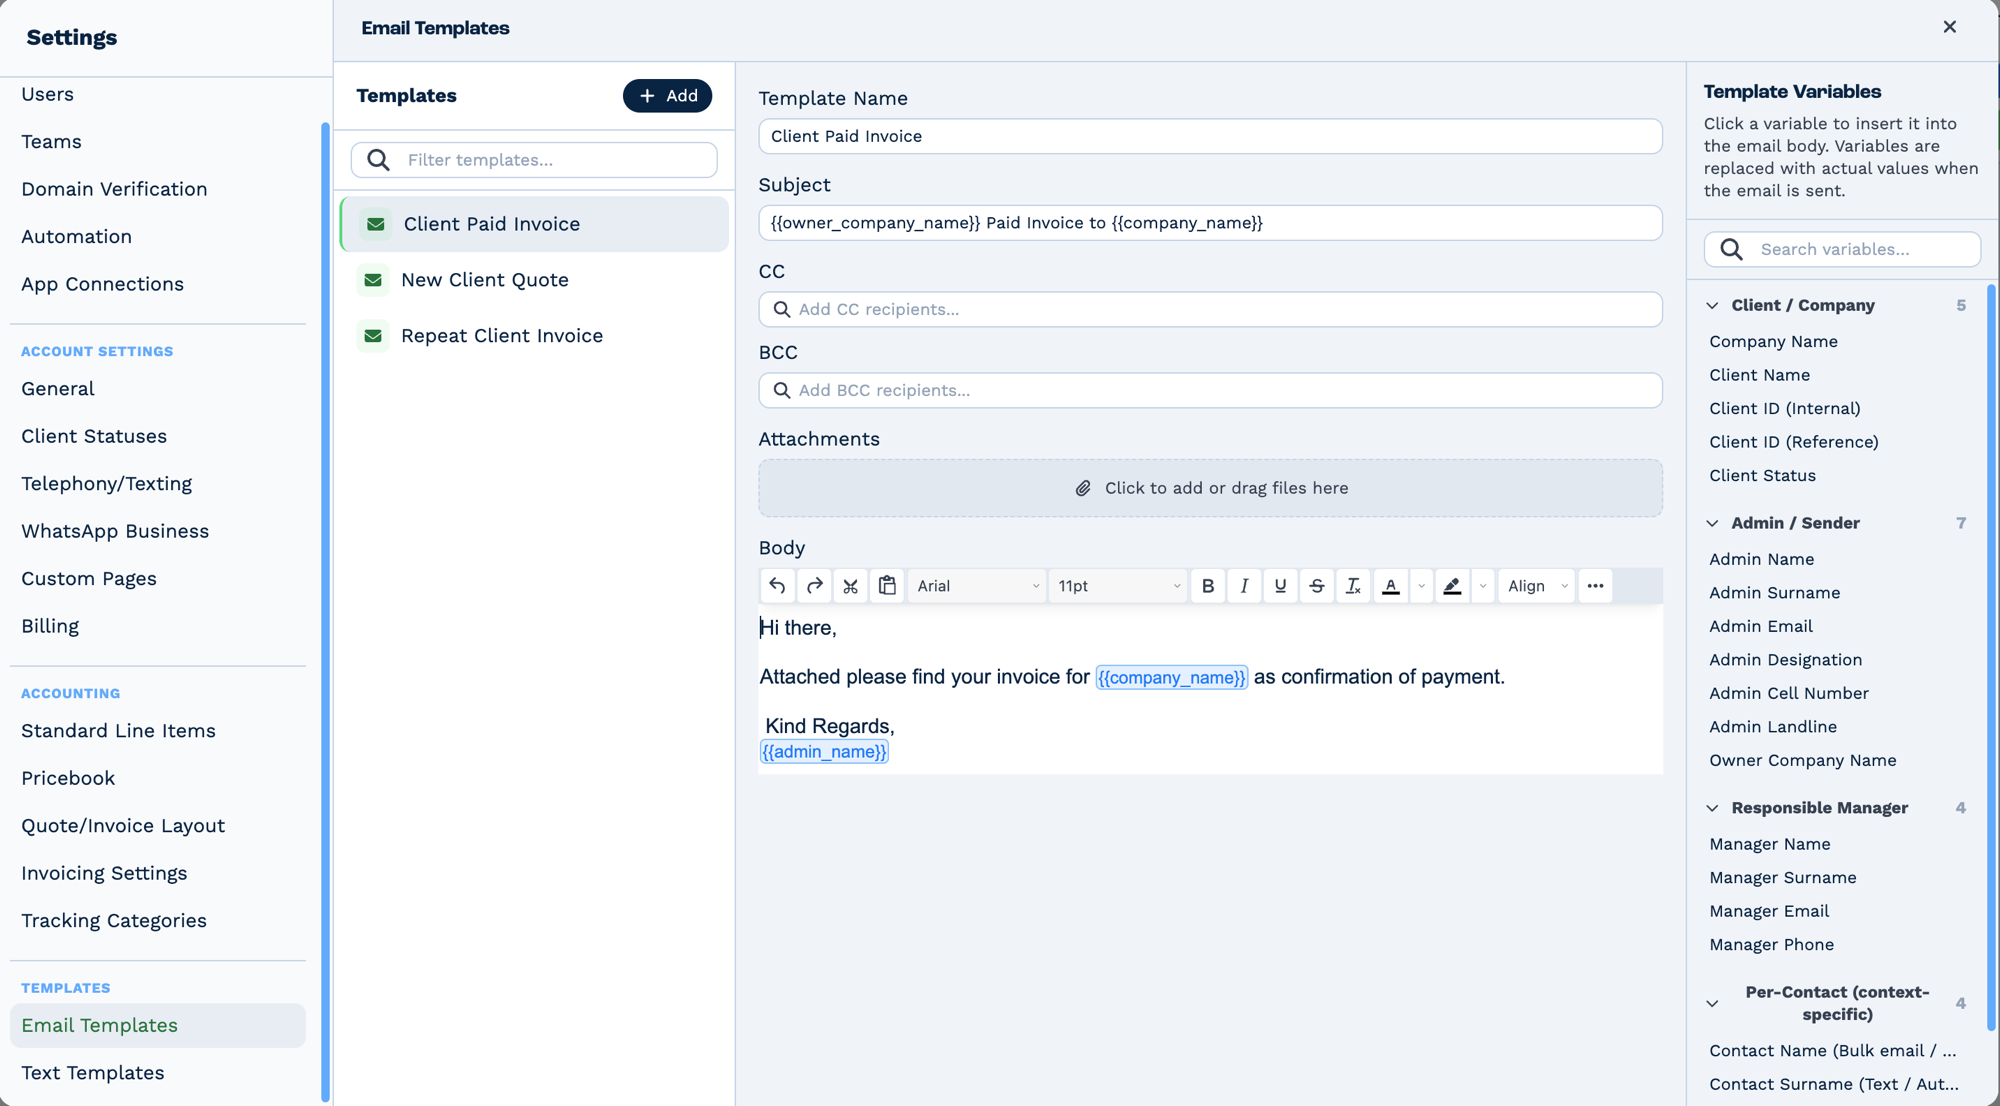Toggle Underline formatting
This screenshot has height=1106, width=2000.
pyautogui.click(x=1280, y=586)
